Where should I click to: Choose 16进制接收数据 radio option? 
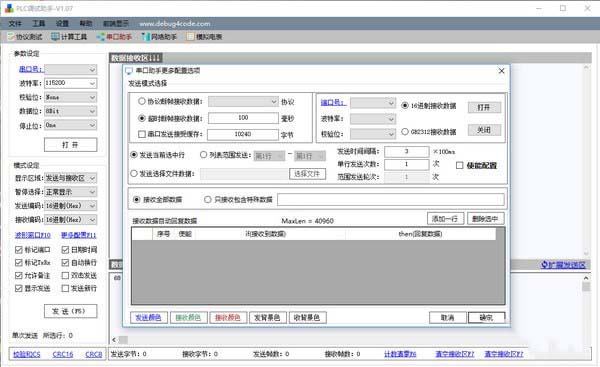tap(405, 105)
